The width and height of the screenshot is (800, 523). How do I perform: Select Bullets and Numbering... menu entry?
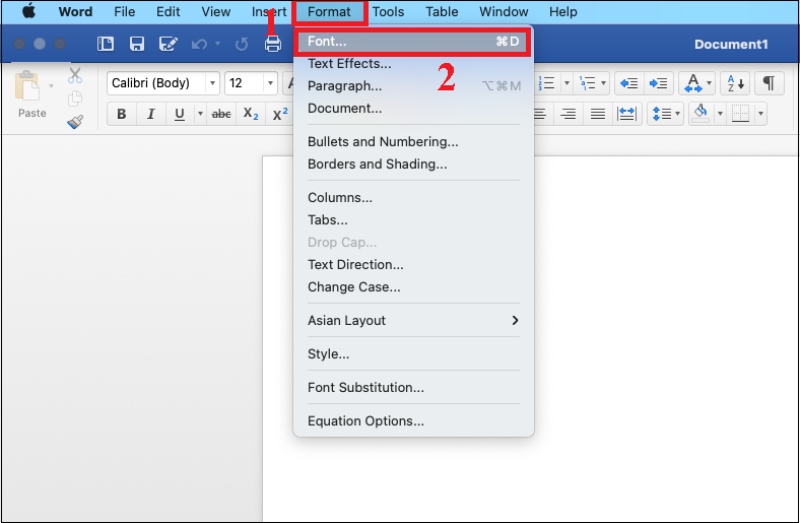pos(383,142)
